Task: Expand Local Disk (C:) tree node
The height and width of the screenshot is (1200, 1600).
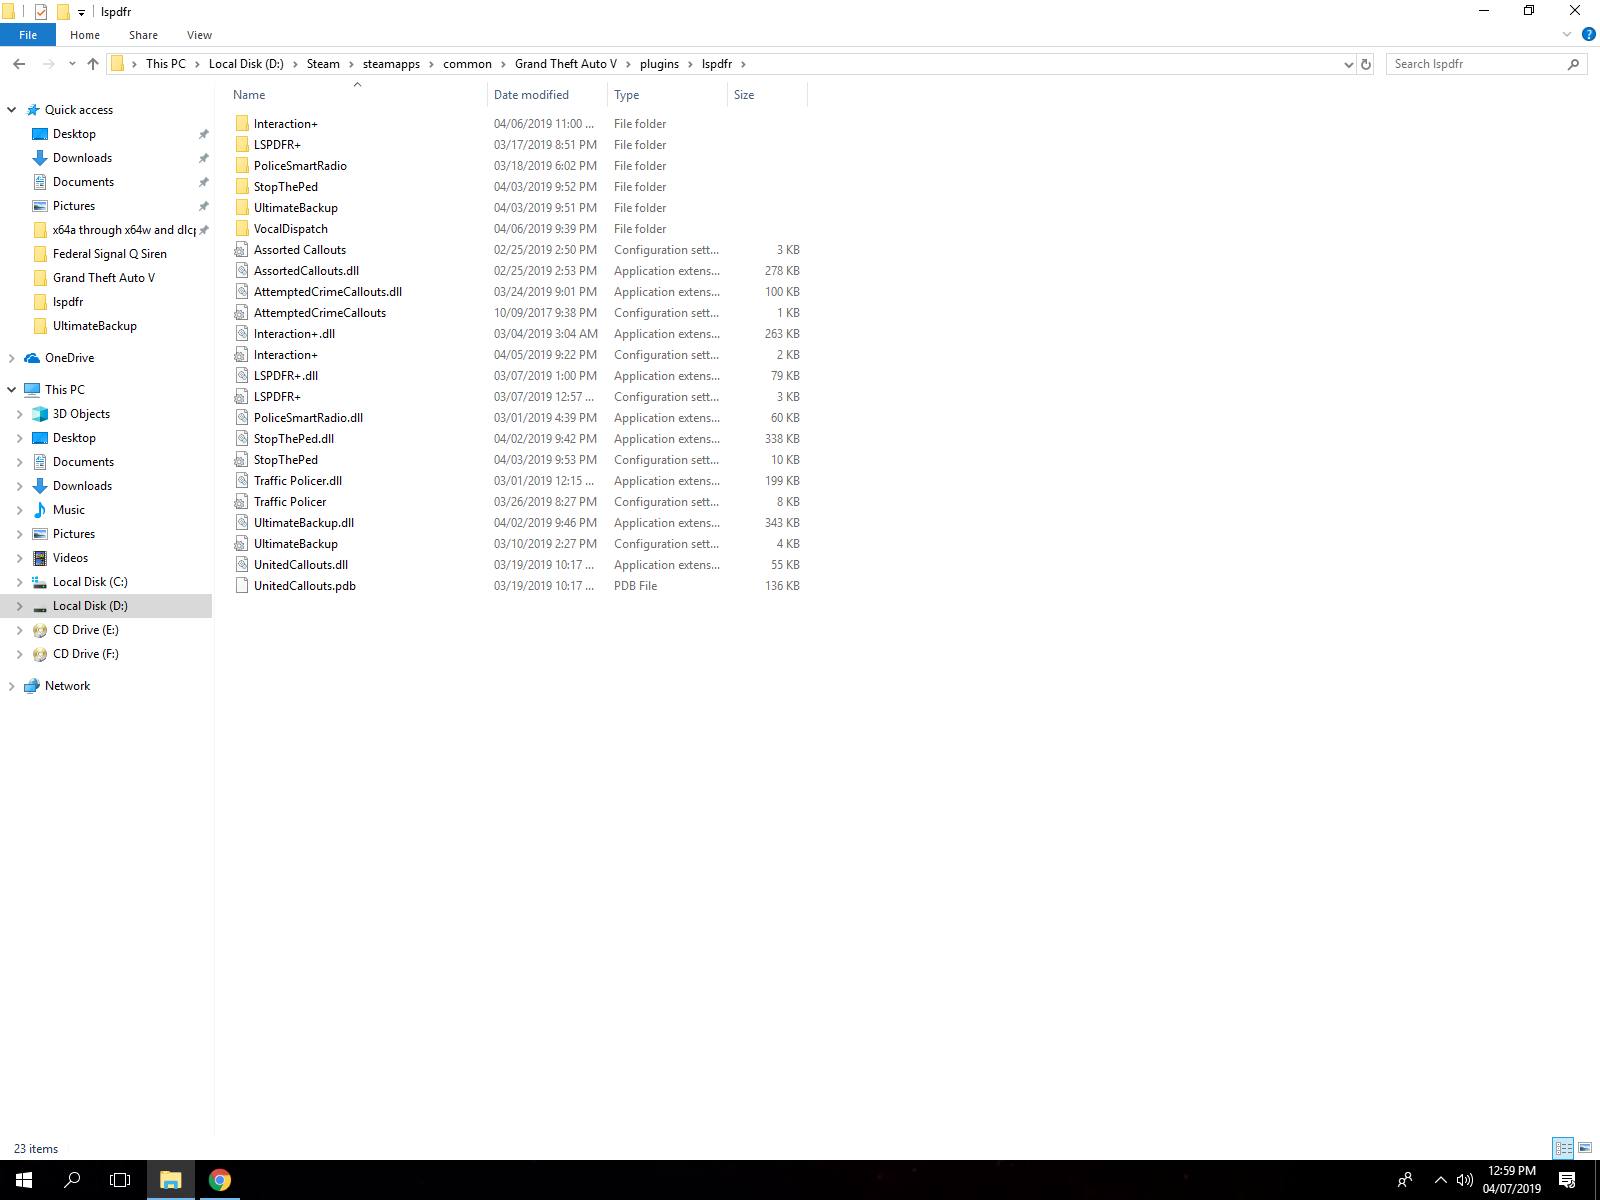Action: (19, 582)
